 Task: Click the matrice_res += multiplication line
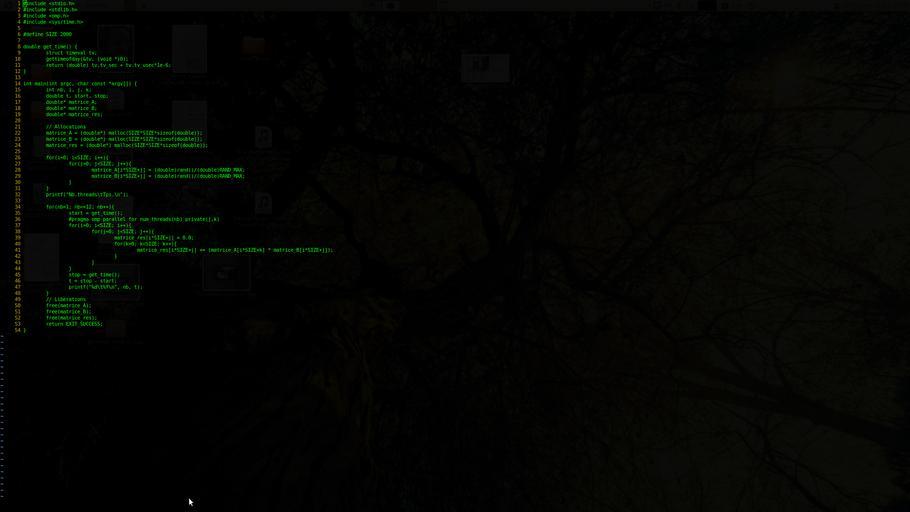(235, 250)
